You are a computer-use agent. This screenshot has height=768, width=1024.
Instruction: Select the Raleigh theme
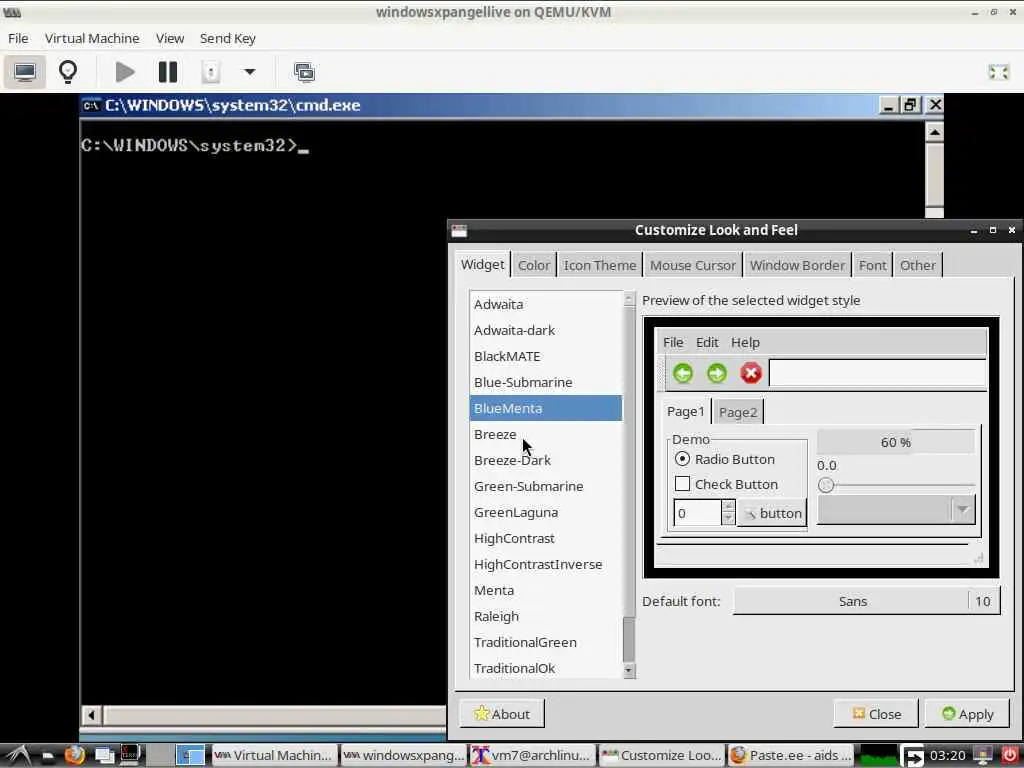click(545, 616)
